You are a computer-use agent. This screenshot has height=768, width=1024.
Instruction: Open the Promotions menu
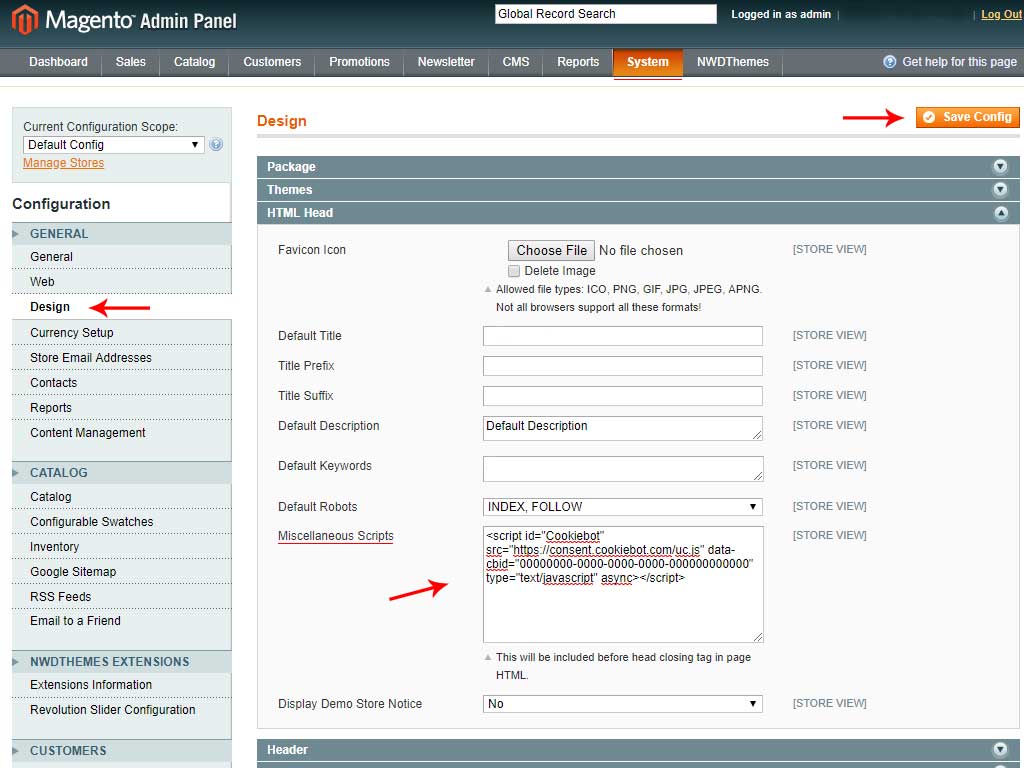point(359,62)
